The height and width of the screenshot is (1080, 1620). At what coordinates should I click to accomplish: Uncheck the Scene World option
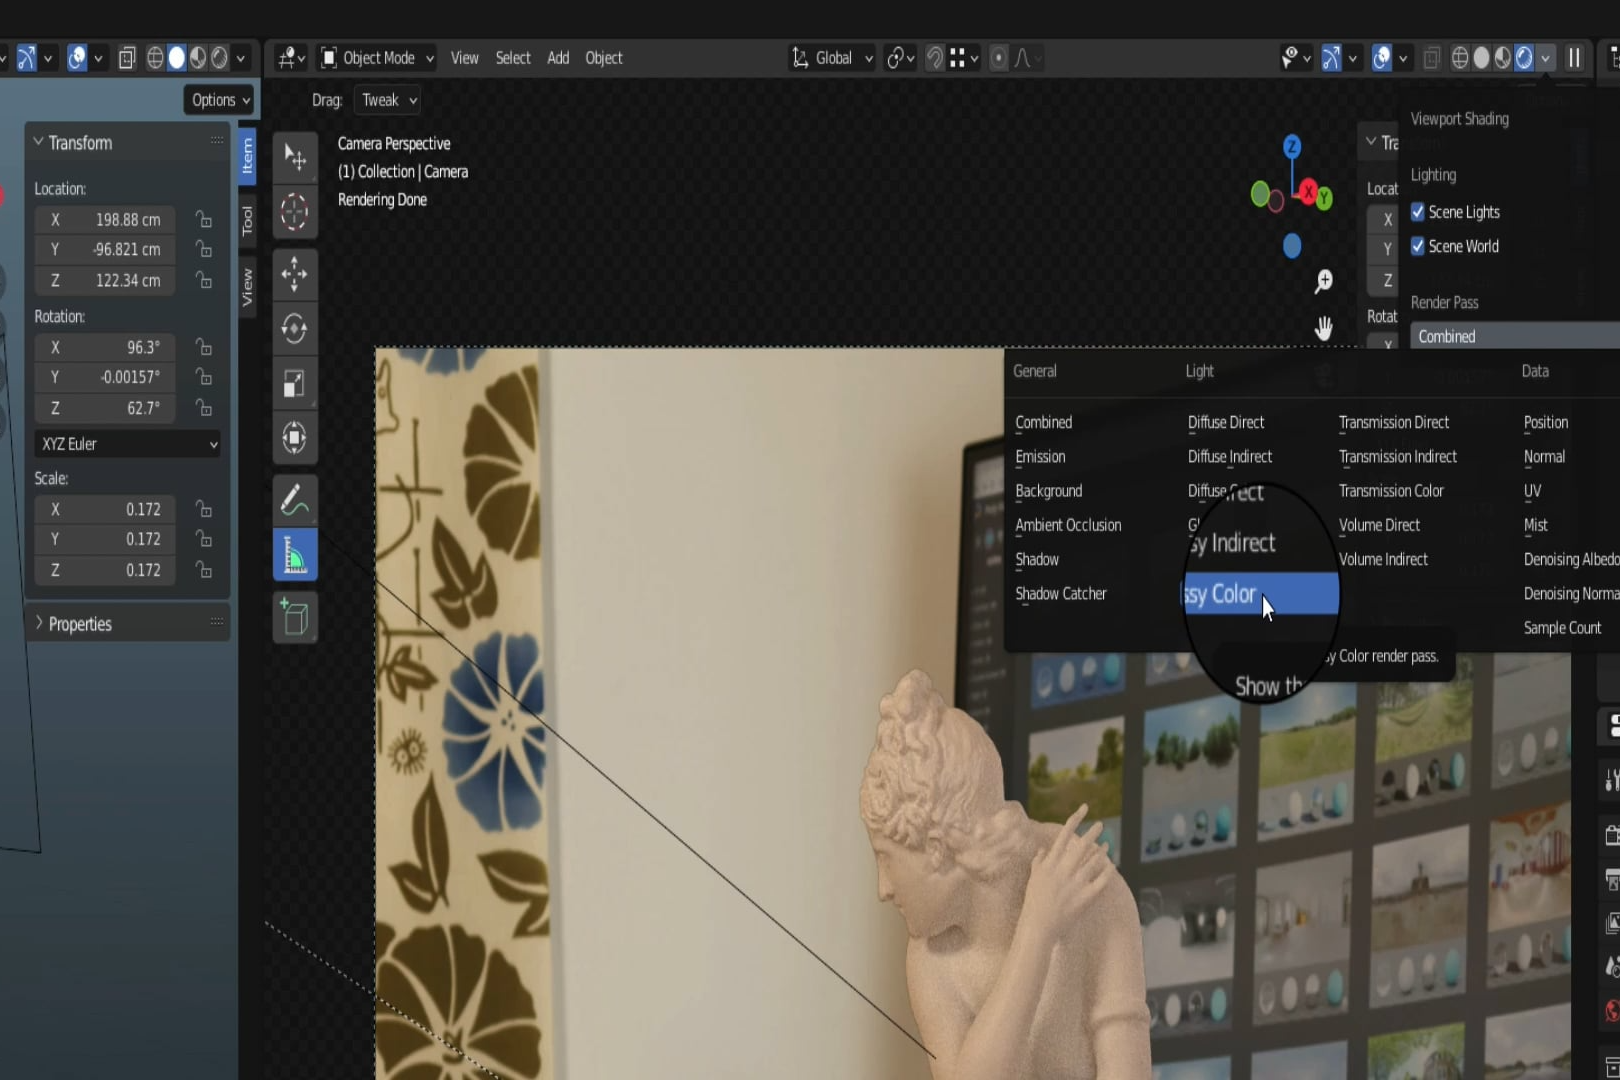[1417, 246]
